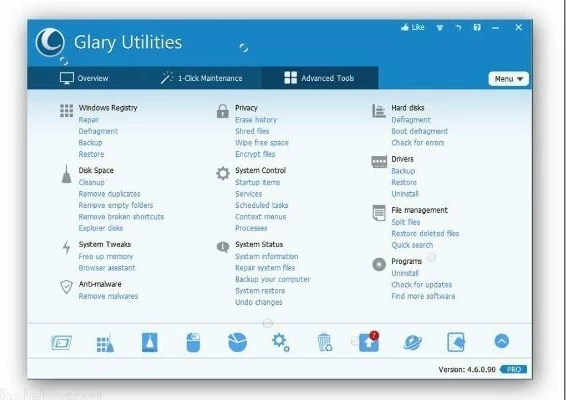566x400 pixels.
Task: Click Restore under Windows Registry
Action: pyautogui.click(x=91, y=154)
